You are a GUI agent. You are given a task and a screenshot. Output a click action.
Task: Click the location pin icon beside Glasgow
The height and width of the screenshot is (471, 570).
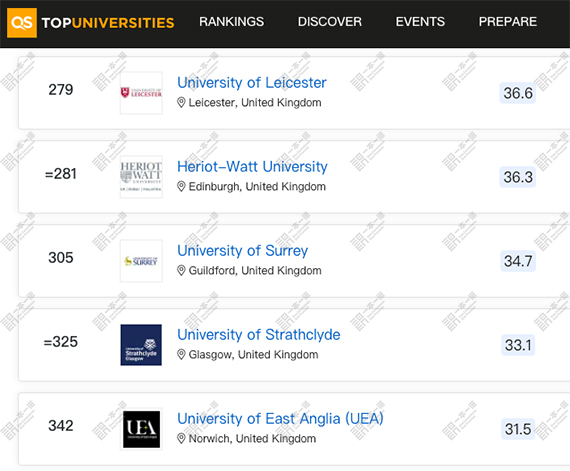181,355
